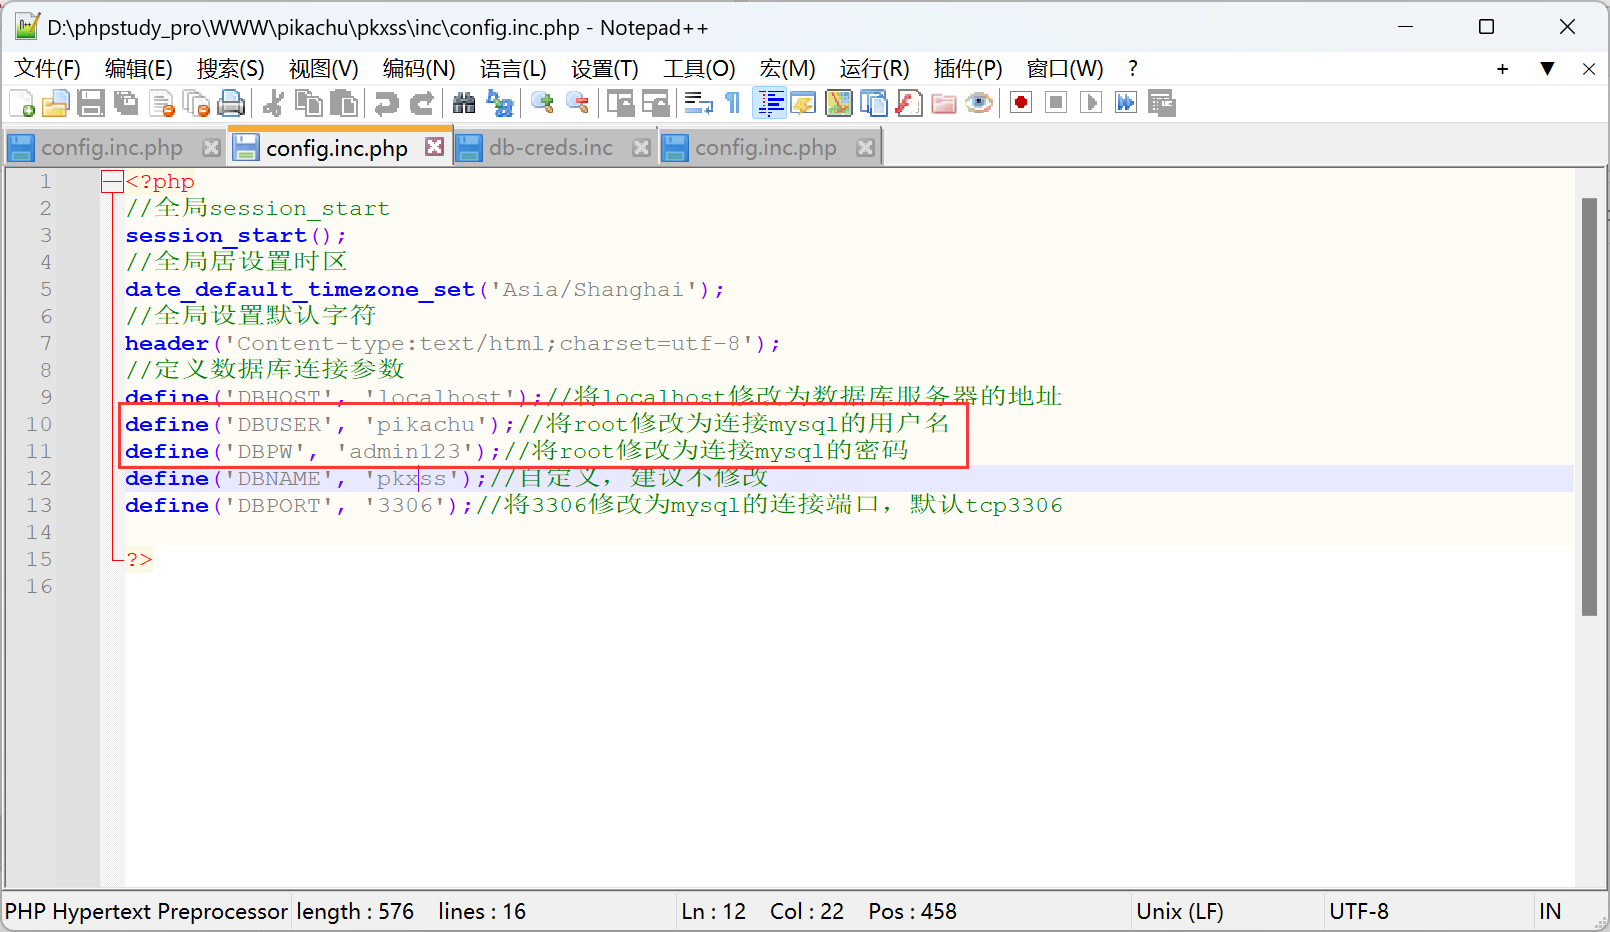This screenshot has height=932, width=1610.
Task: Click the vertical scrollbar thumb
Action: pyautogui.click(x=1589, y=407)
